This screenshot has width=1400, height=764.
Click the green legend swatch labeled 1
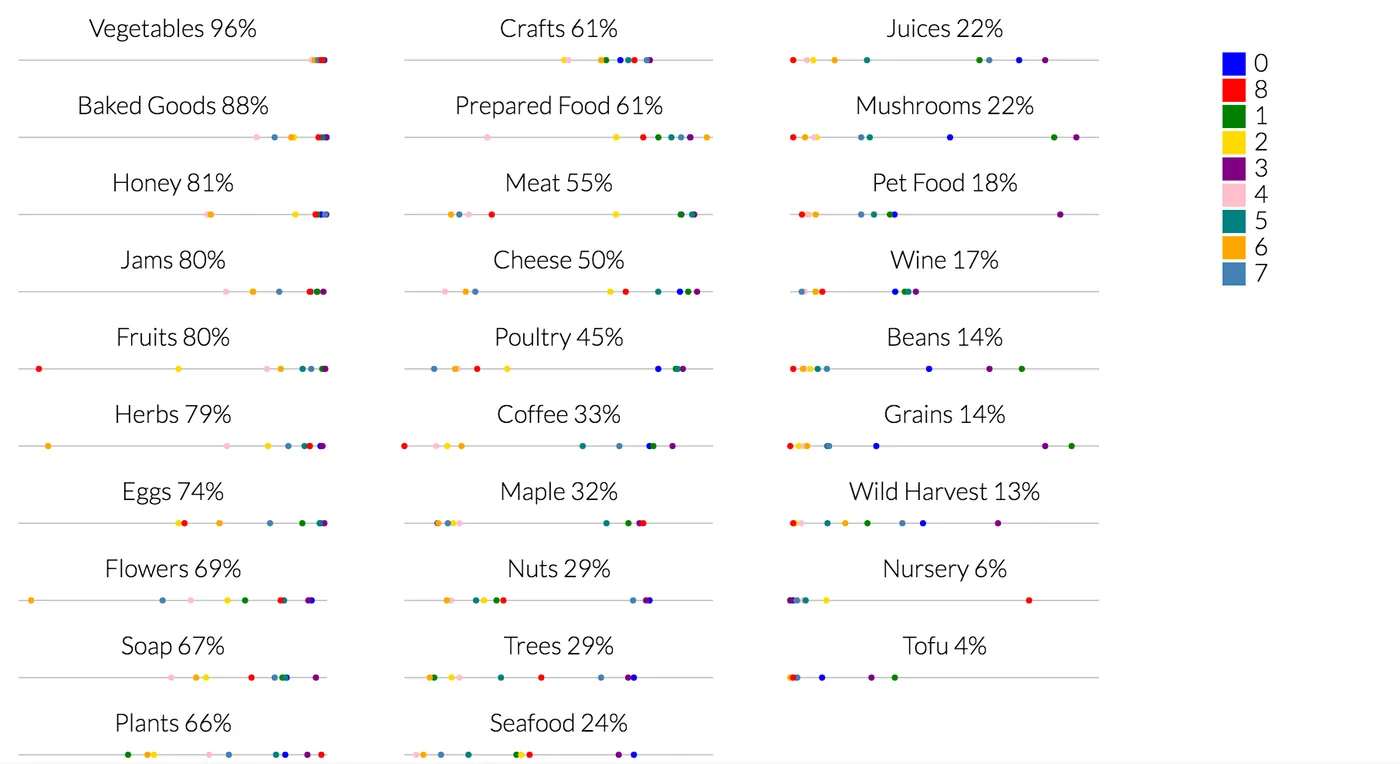tap(1234, 116)
